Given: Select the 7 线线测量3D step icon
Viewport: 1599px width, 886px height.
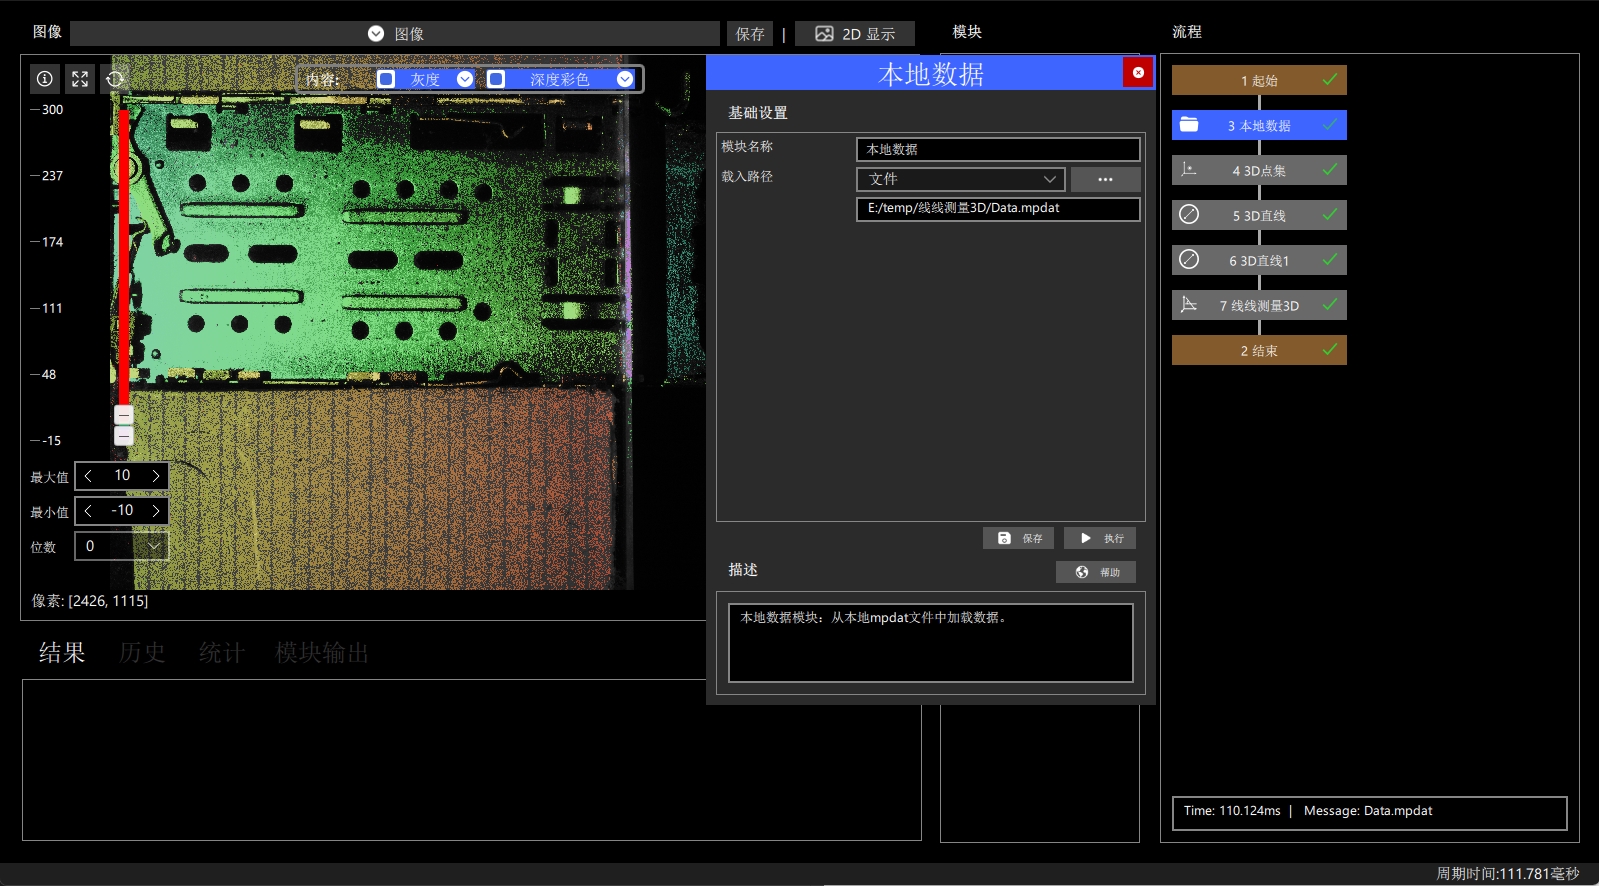Looking at the screenshot, I should click(1189, 305).
